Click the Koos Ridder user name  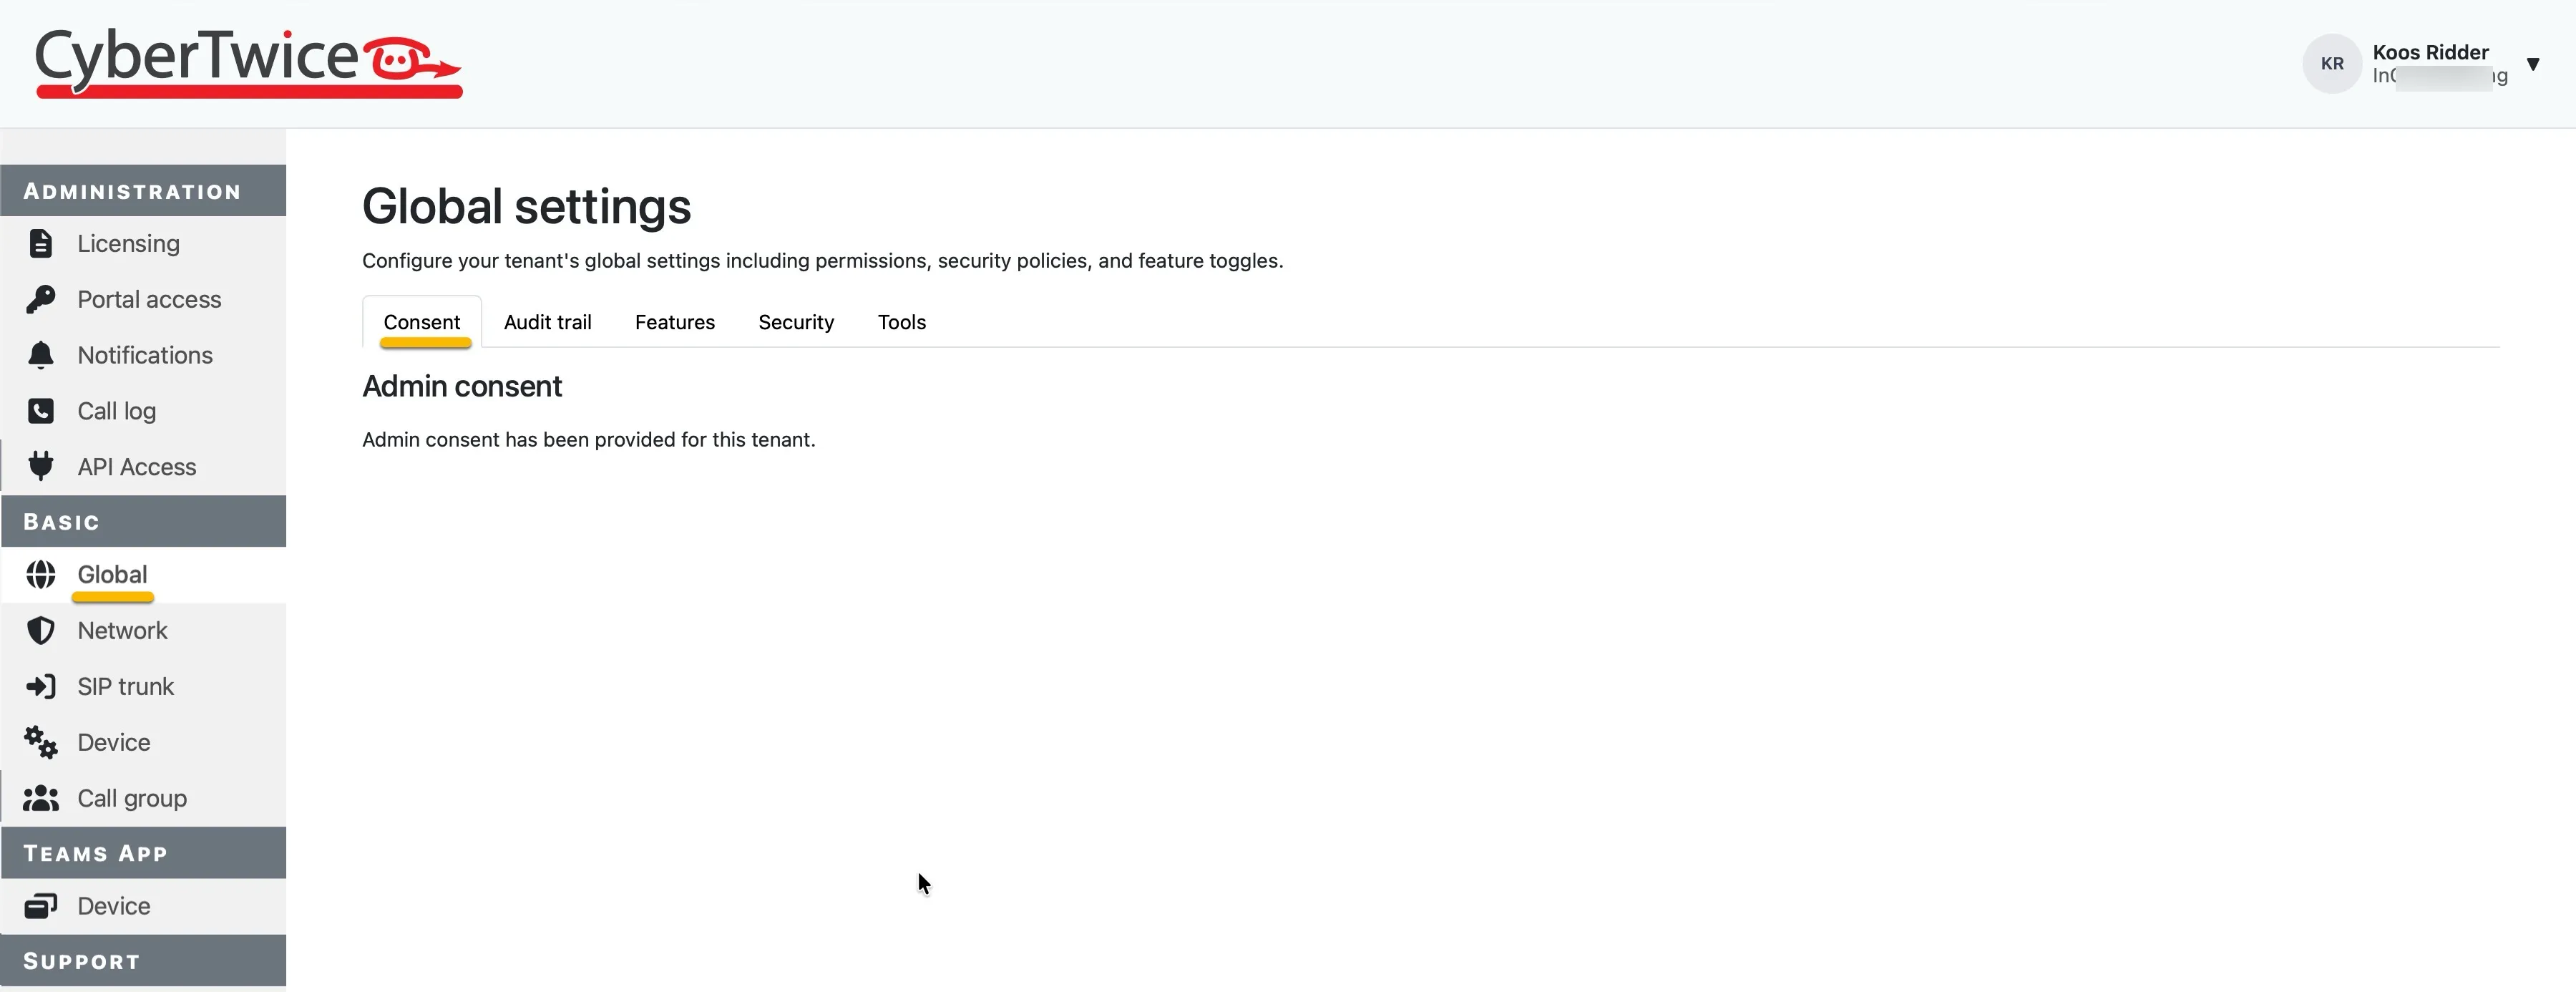pyautogui.click(x=2430, y=52)
